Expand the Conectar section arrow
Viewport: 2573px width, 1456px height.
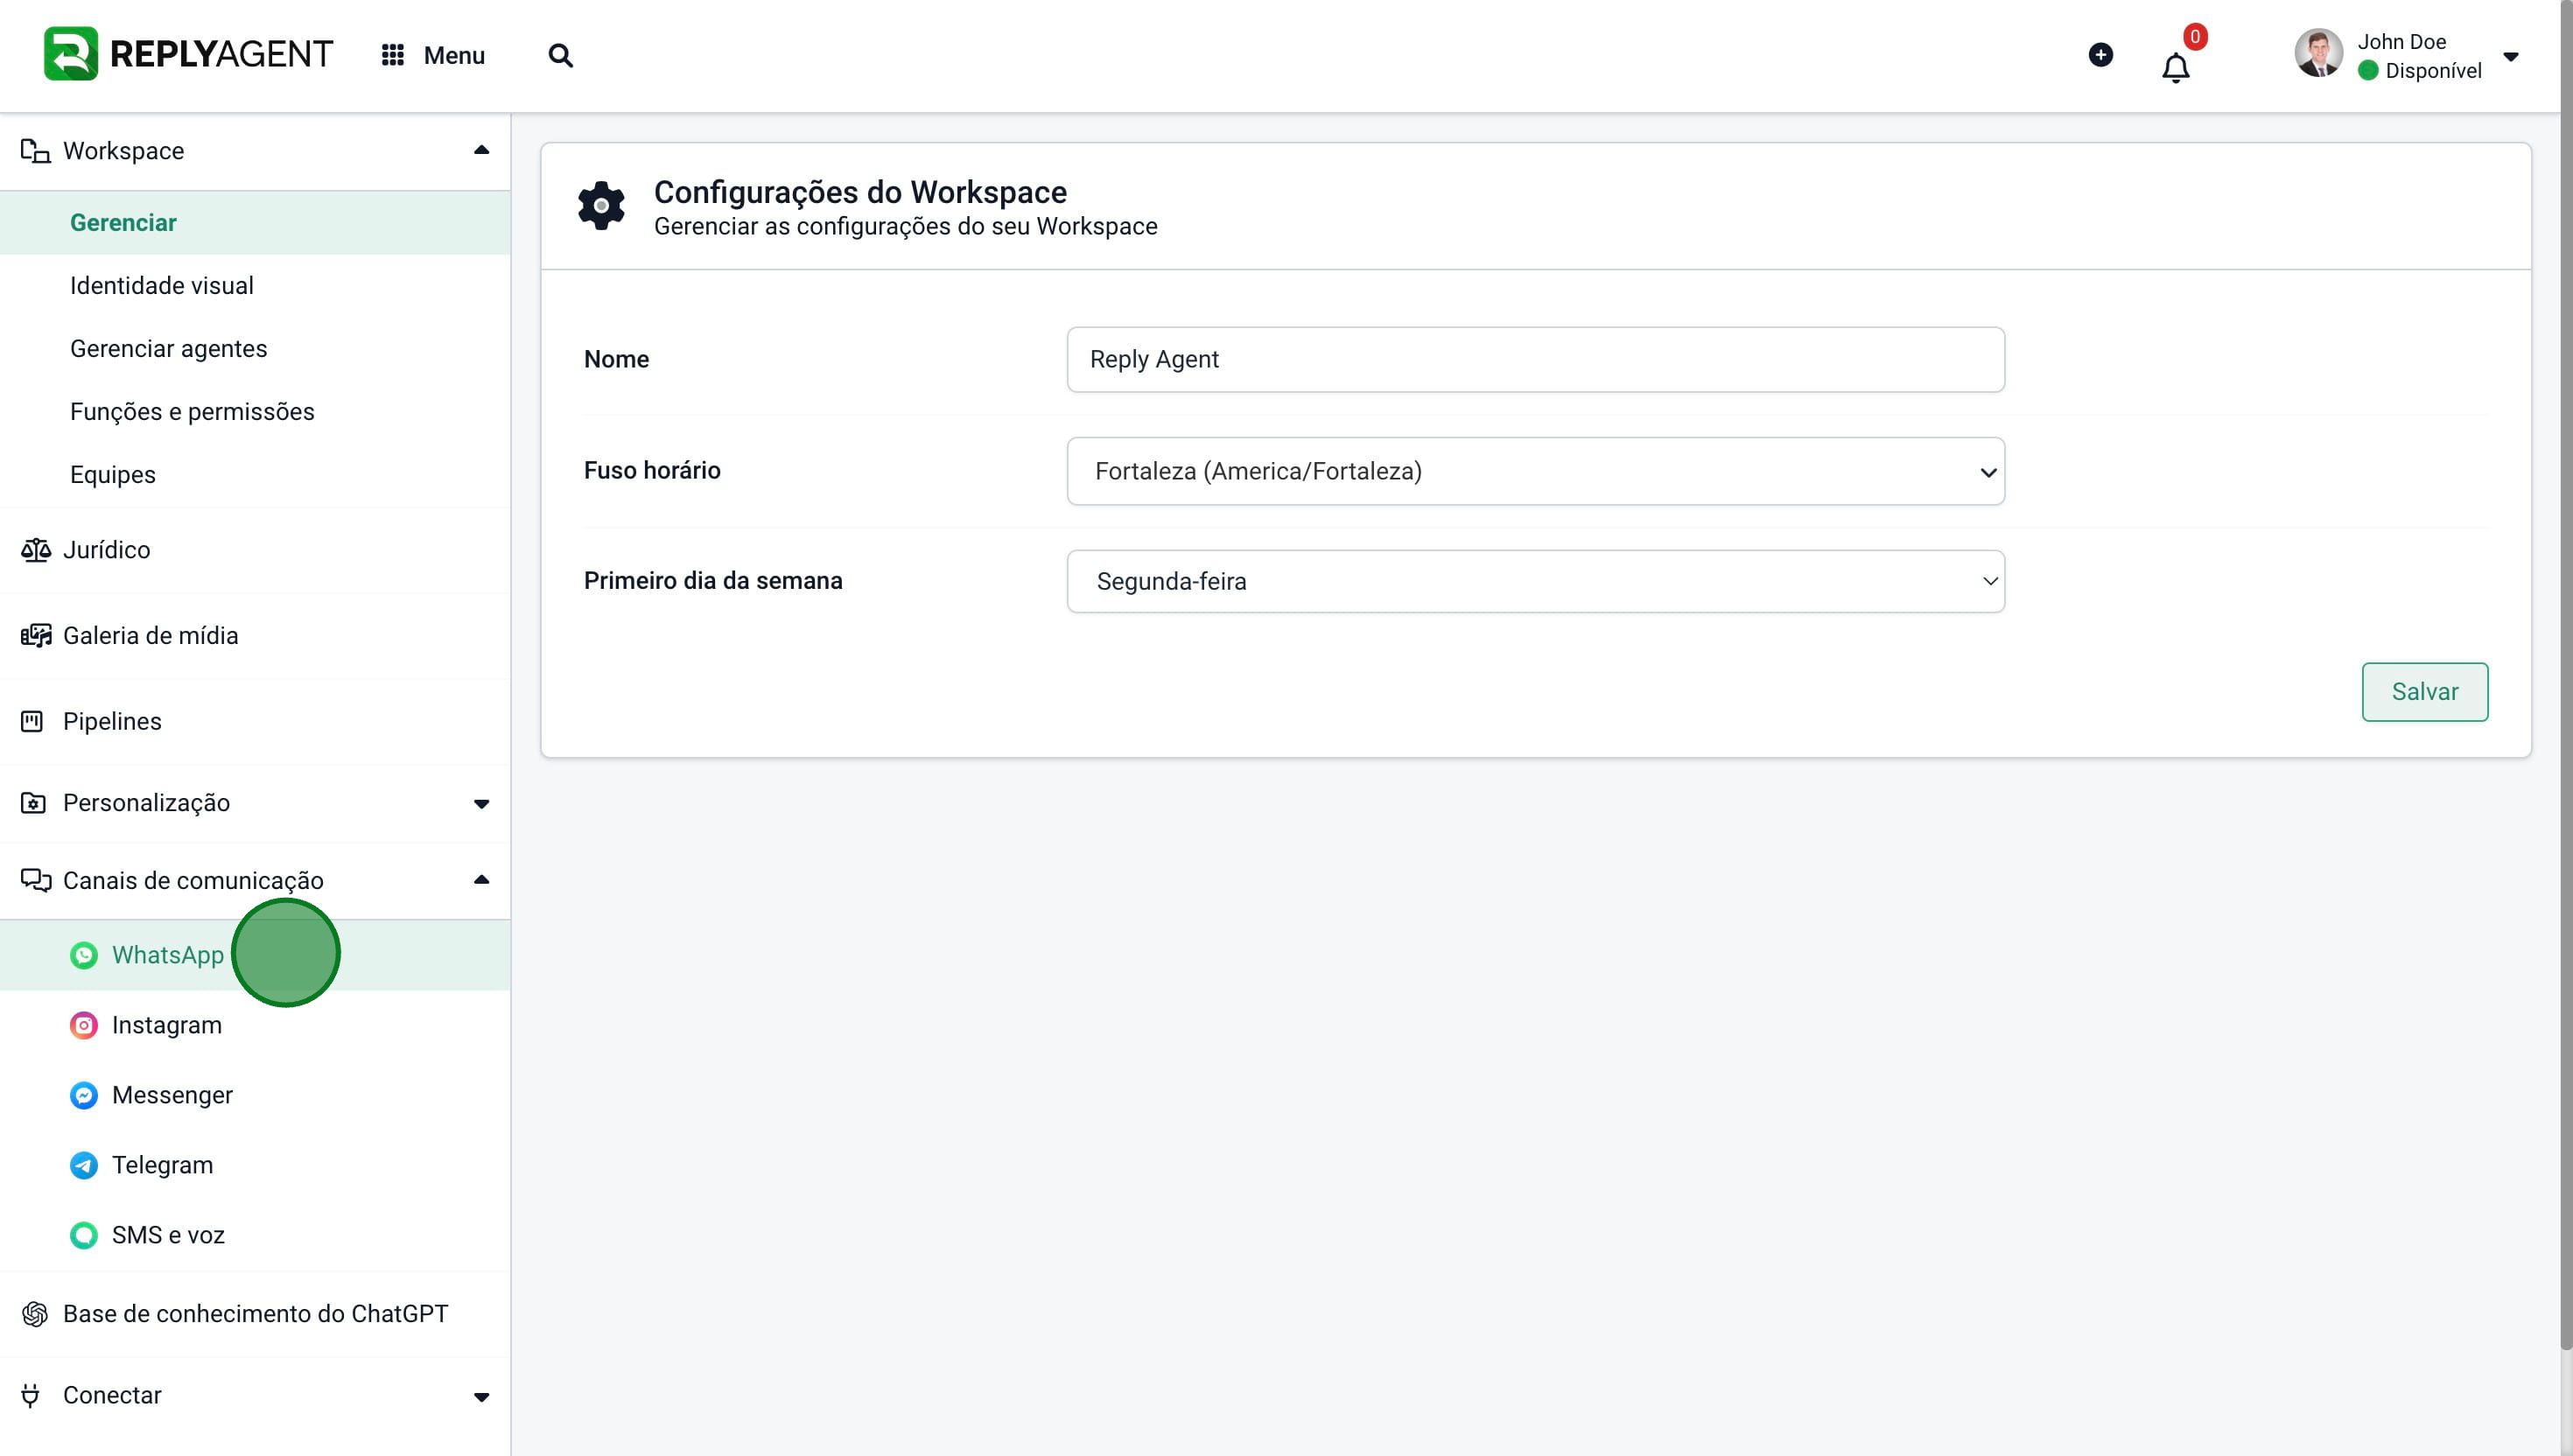481,1397
